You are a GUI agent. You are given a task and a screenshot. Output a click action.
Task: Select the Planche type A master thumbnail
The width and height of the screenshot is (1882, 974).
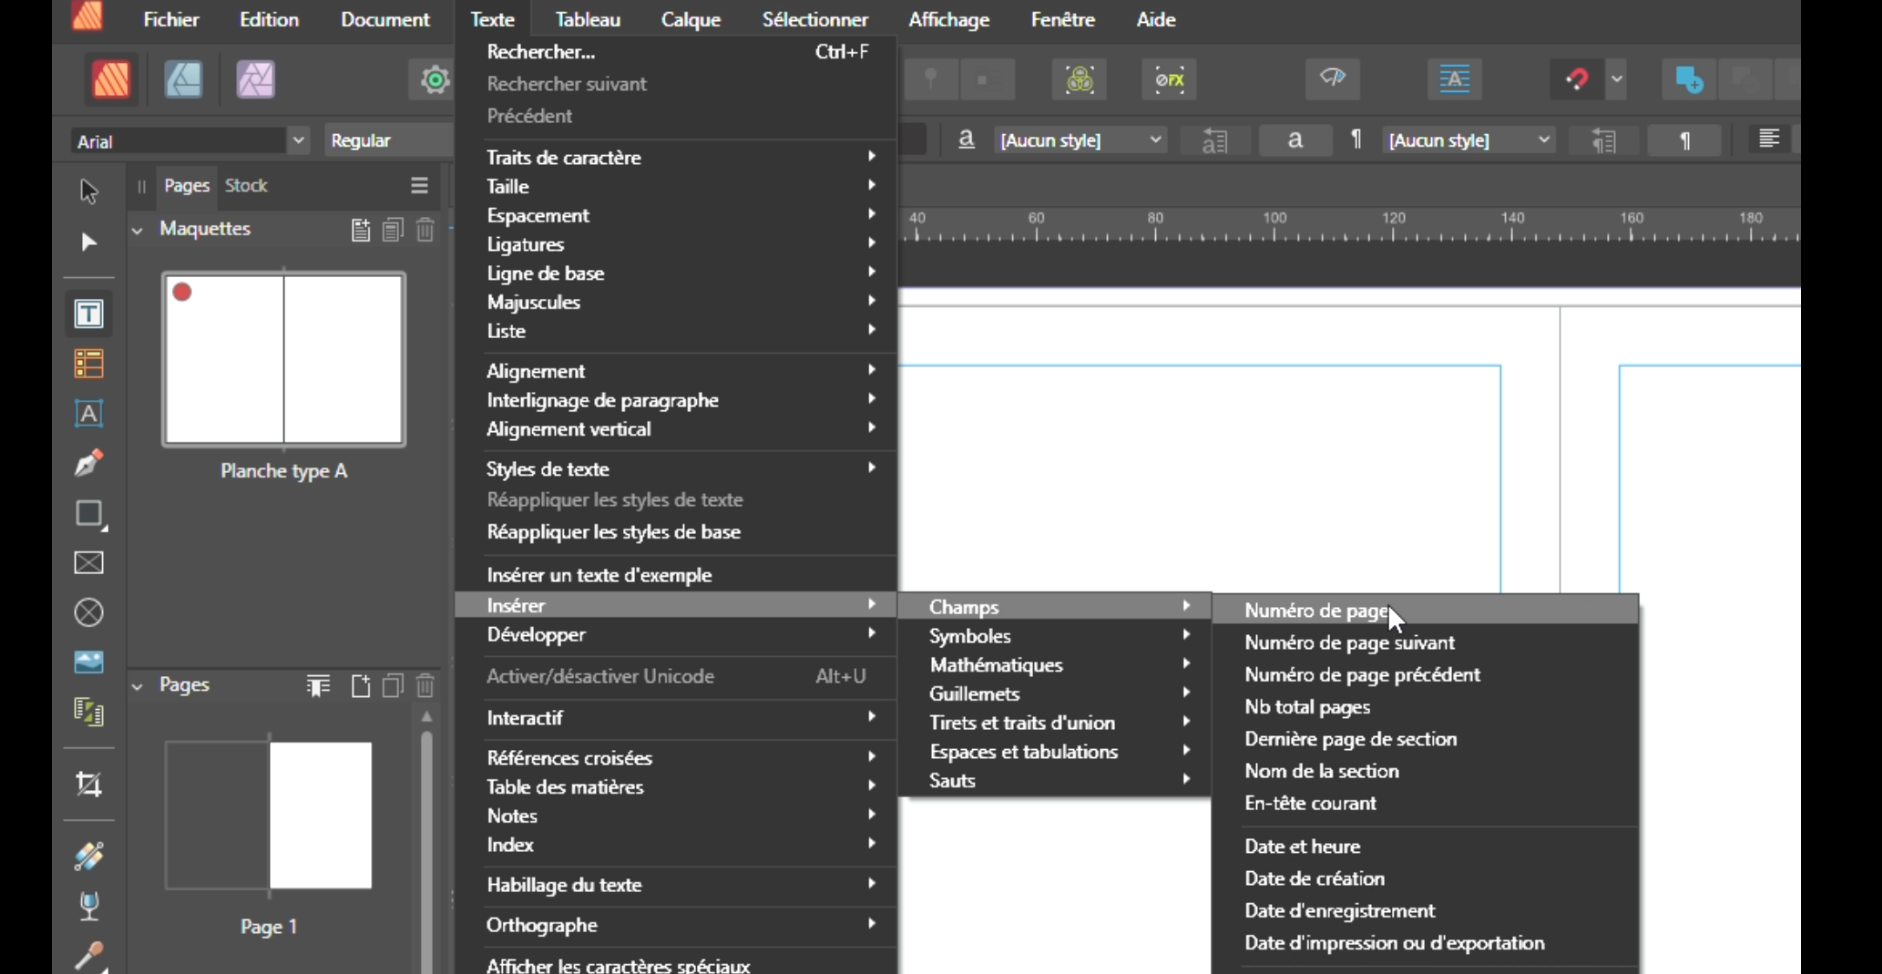click(284, 359)
